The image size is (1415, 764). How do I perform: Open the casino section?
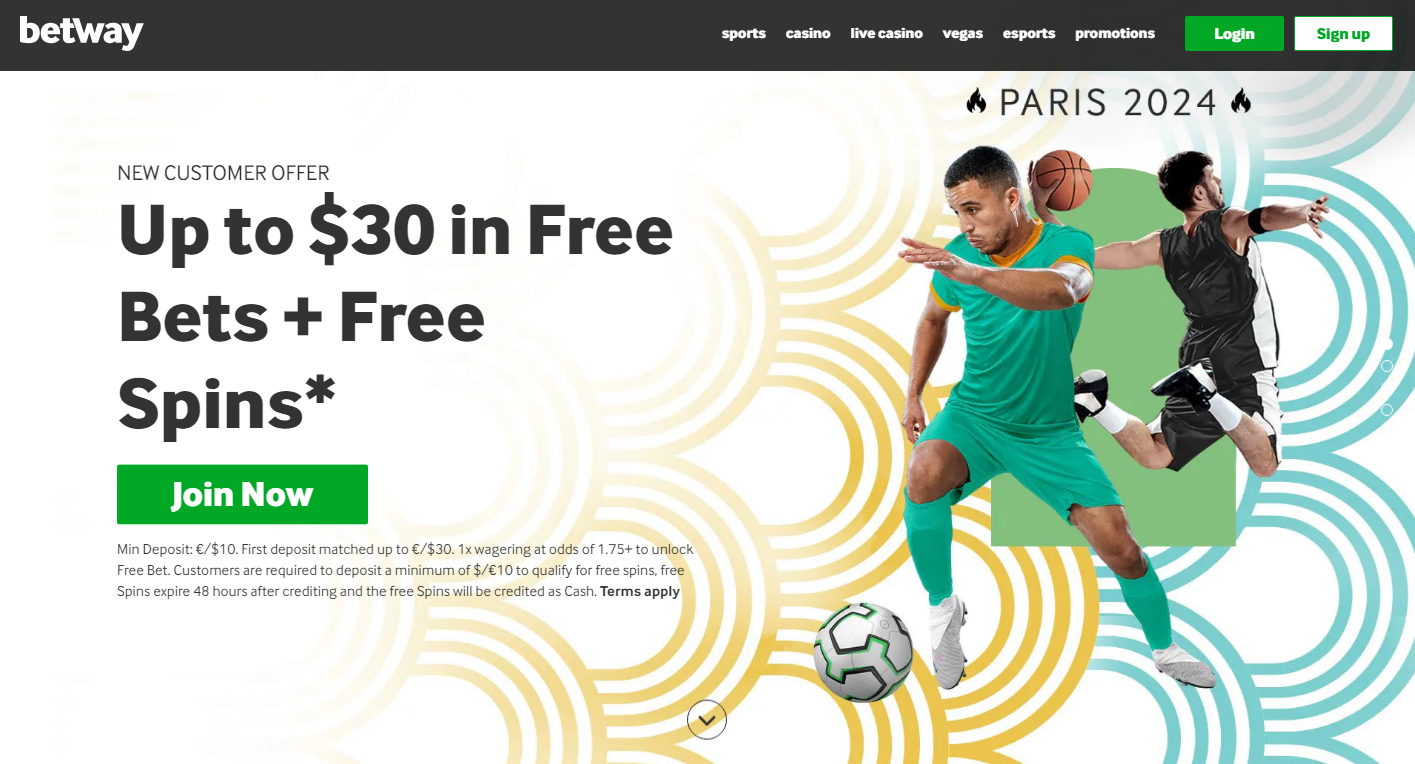(x=808, y=33)
